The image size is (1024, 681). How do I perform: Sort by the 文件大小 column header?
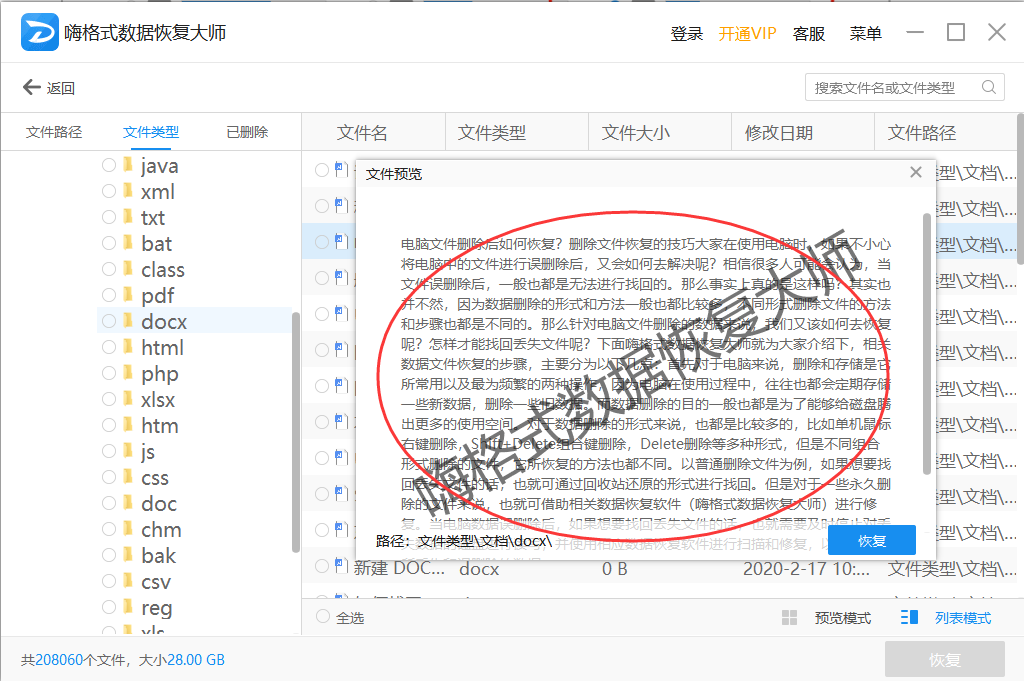tap(635, 133)
